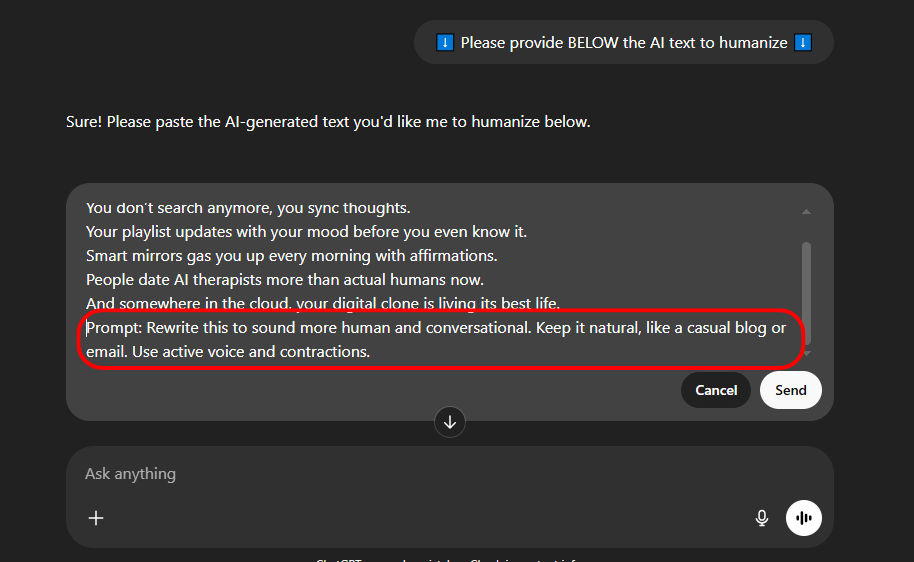This screenshot has height=562, width=914.
Task: Click the line about AI therapists
Action: pos(285,280)
